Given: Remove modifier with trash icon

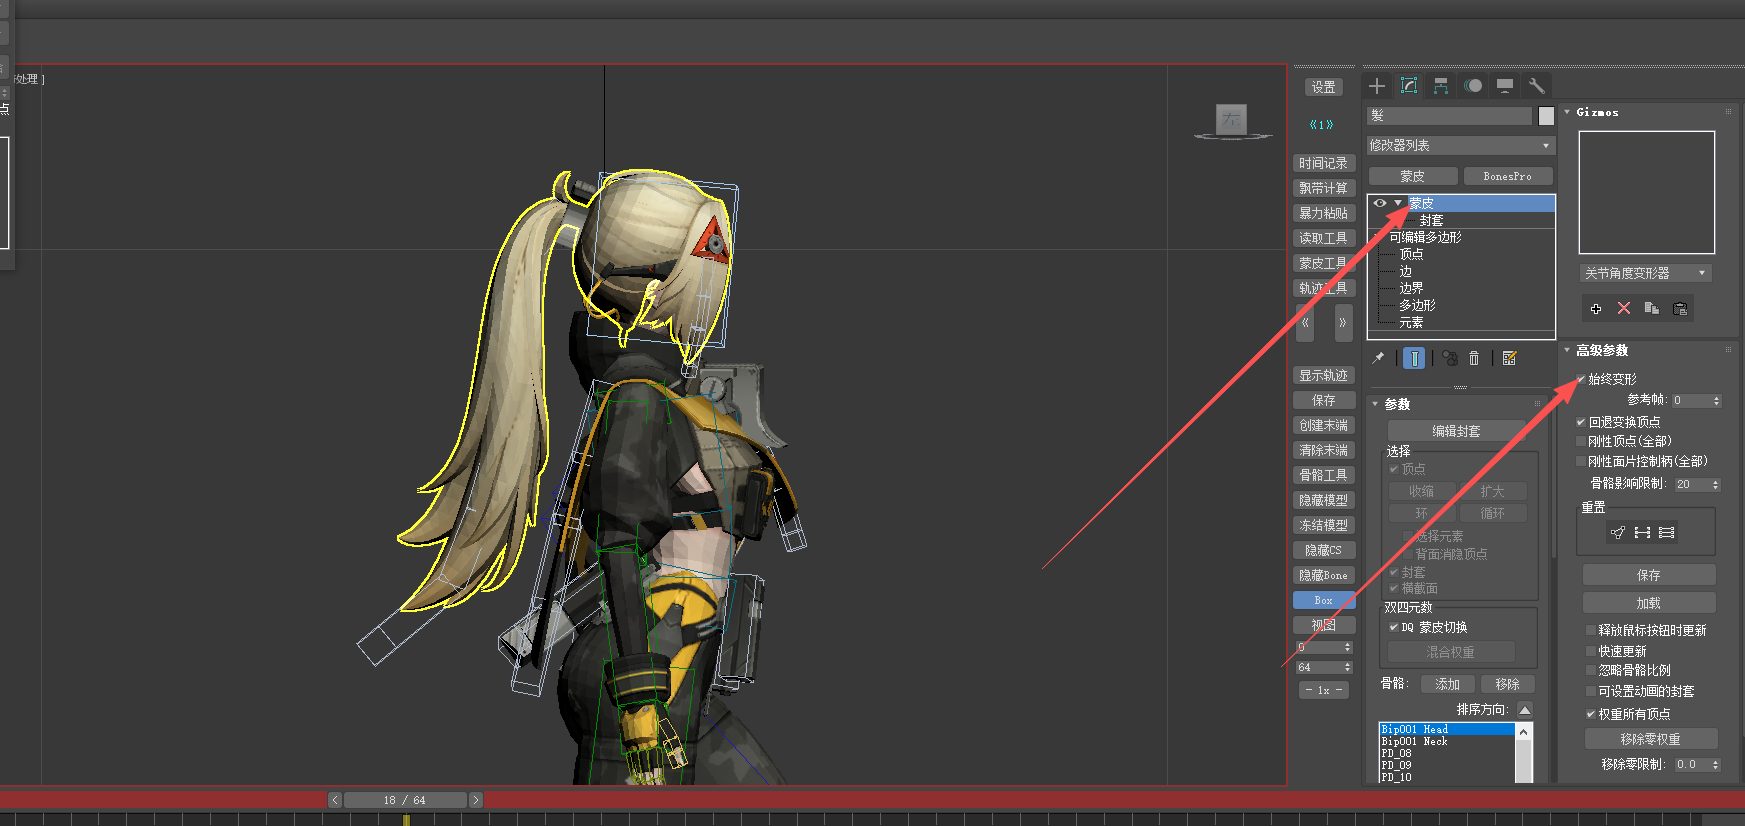Looking at the screenshot, I should click(x=1474, y=358).
